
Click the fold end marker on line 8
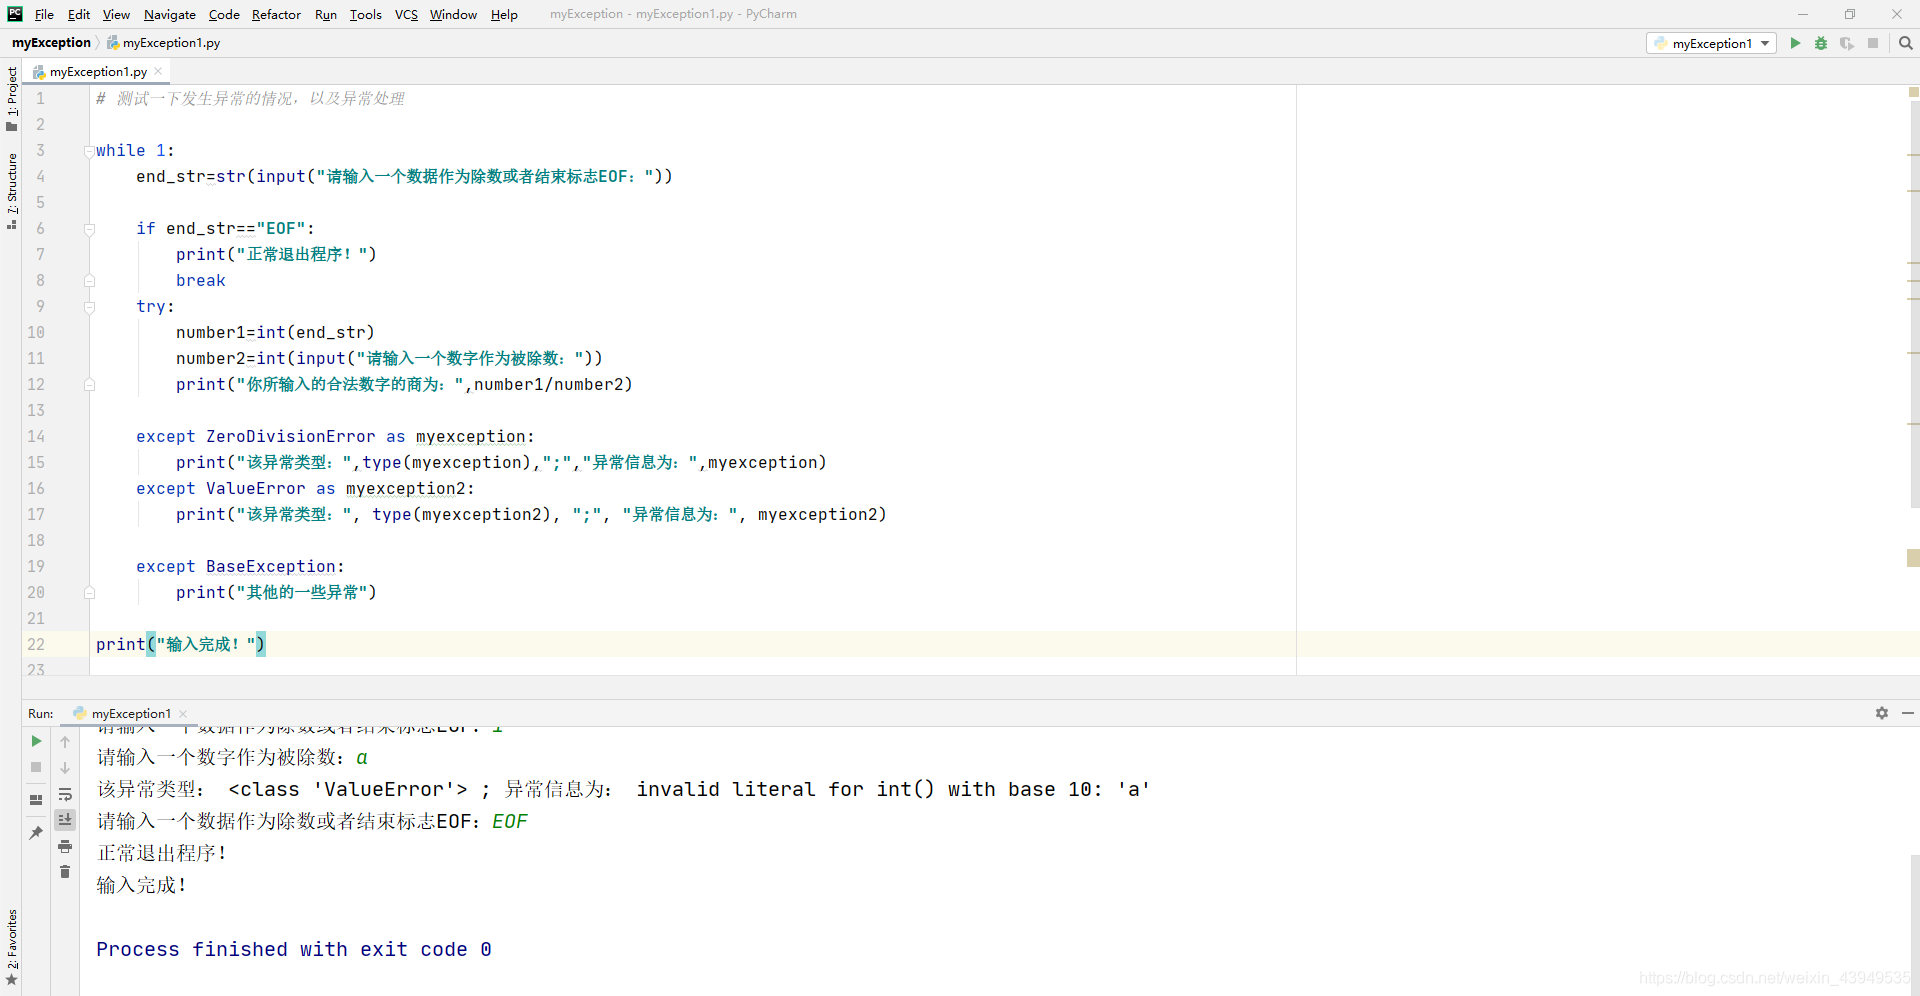(x=89, y=281)
